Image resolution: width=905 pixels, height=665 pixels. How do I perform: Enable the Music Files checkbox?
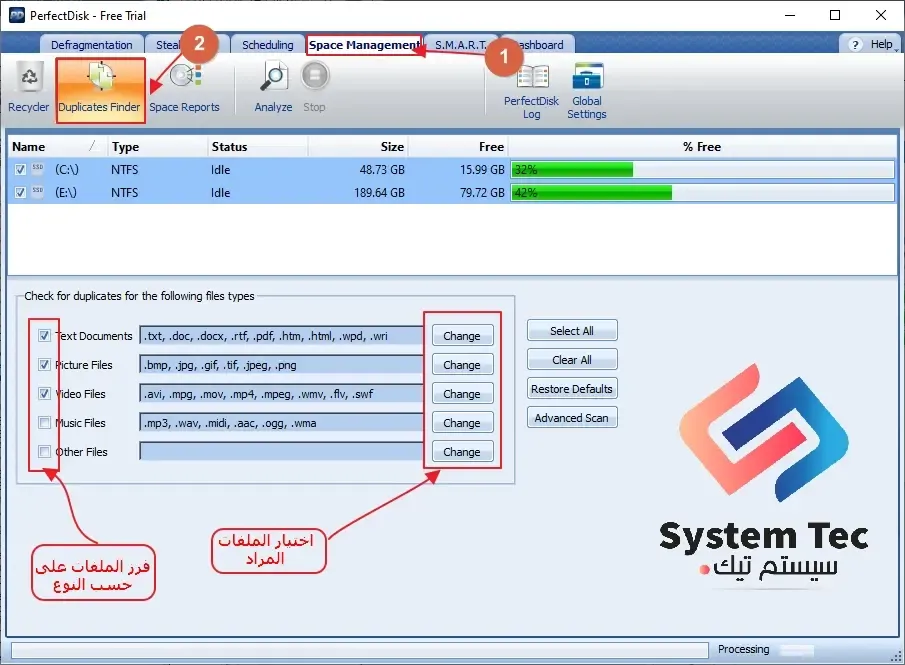(44, 423)
